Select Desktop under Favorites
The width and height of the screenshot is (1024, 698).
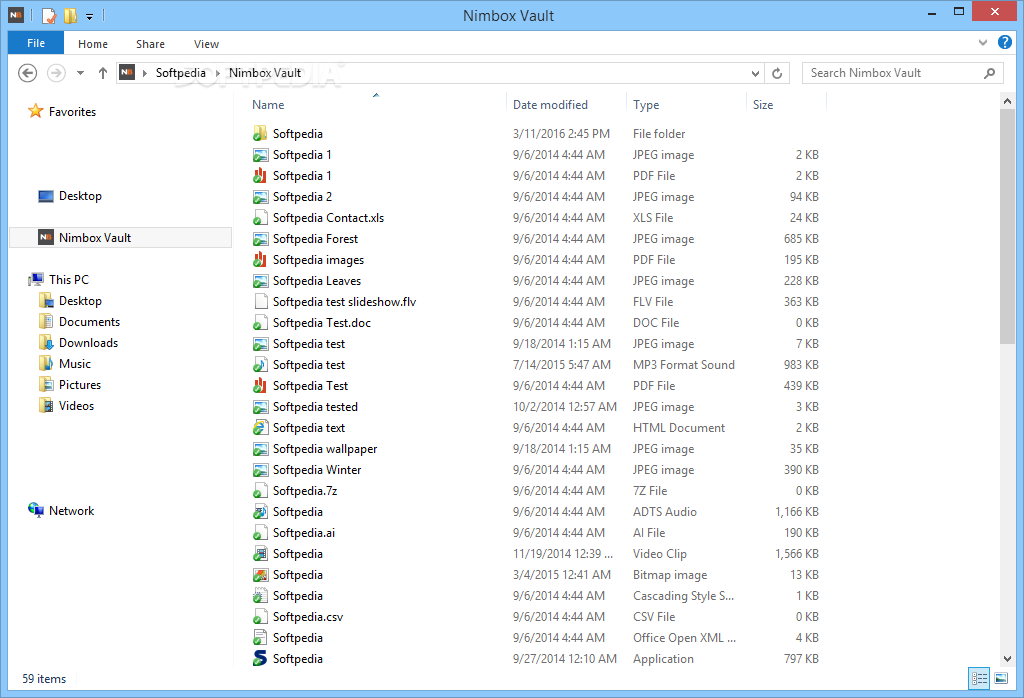pos(70,196)
